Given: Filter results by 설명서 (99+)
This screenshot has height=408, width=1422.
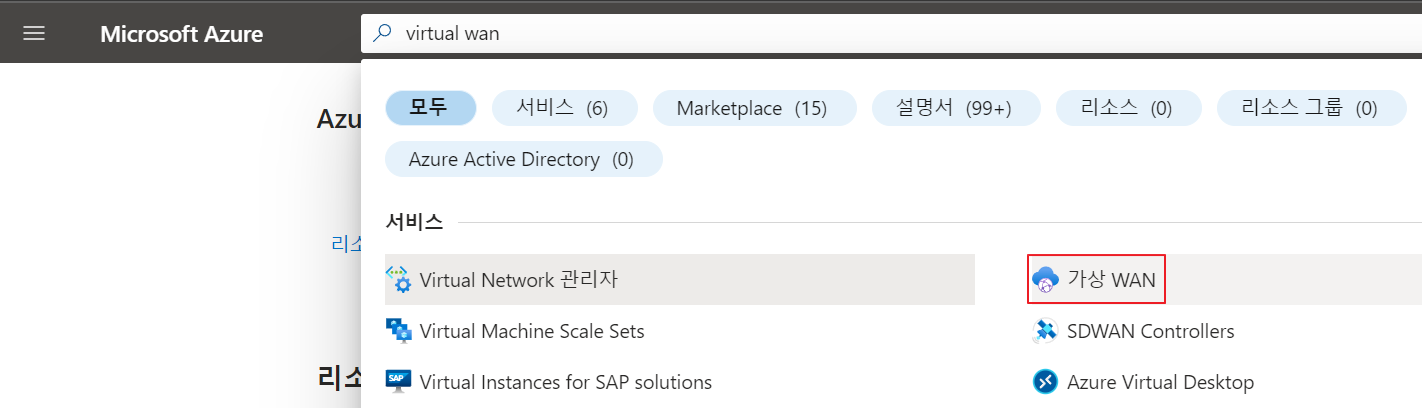Looking at the screenshot, I should tap(956, 108).
